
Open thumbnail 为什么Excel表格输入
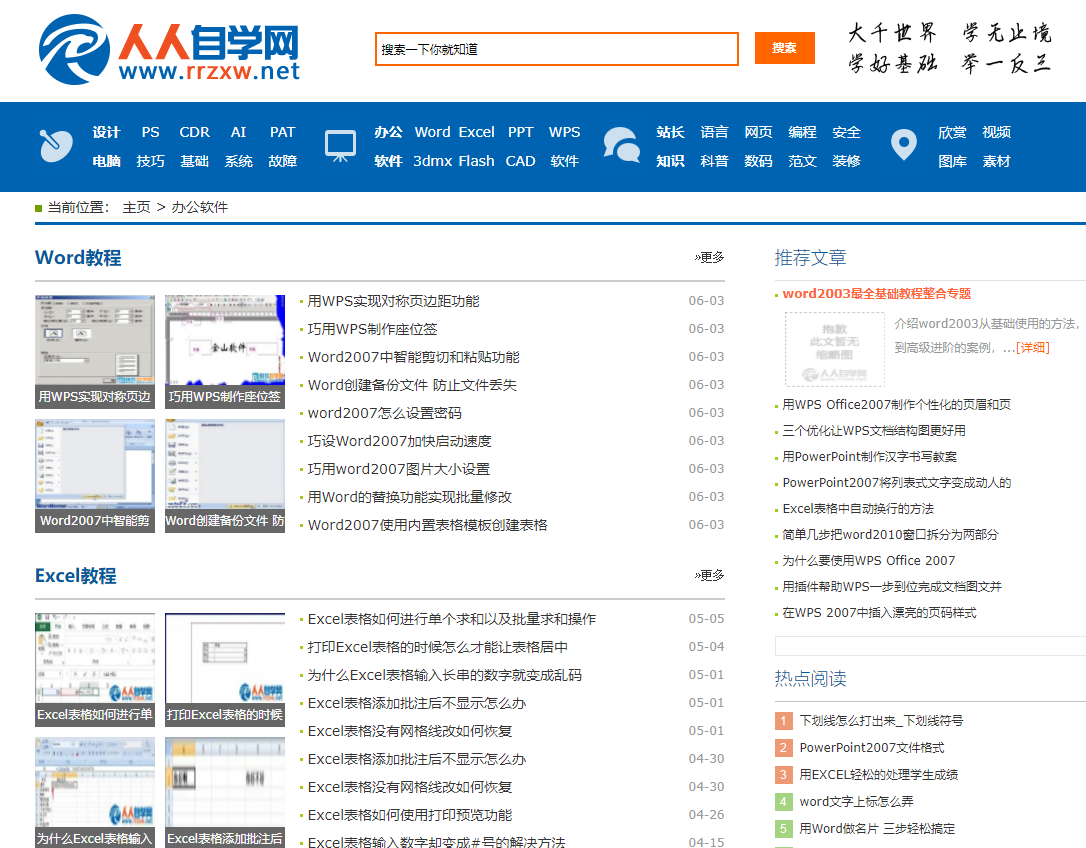(x=95, y=793)
